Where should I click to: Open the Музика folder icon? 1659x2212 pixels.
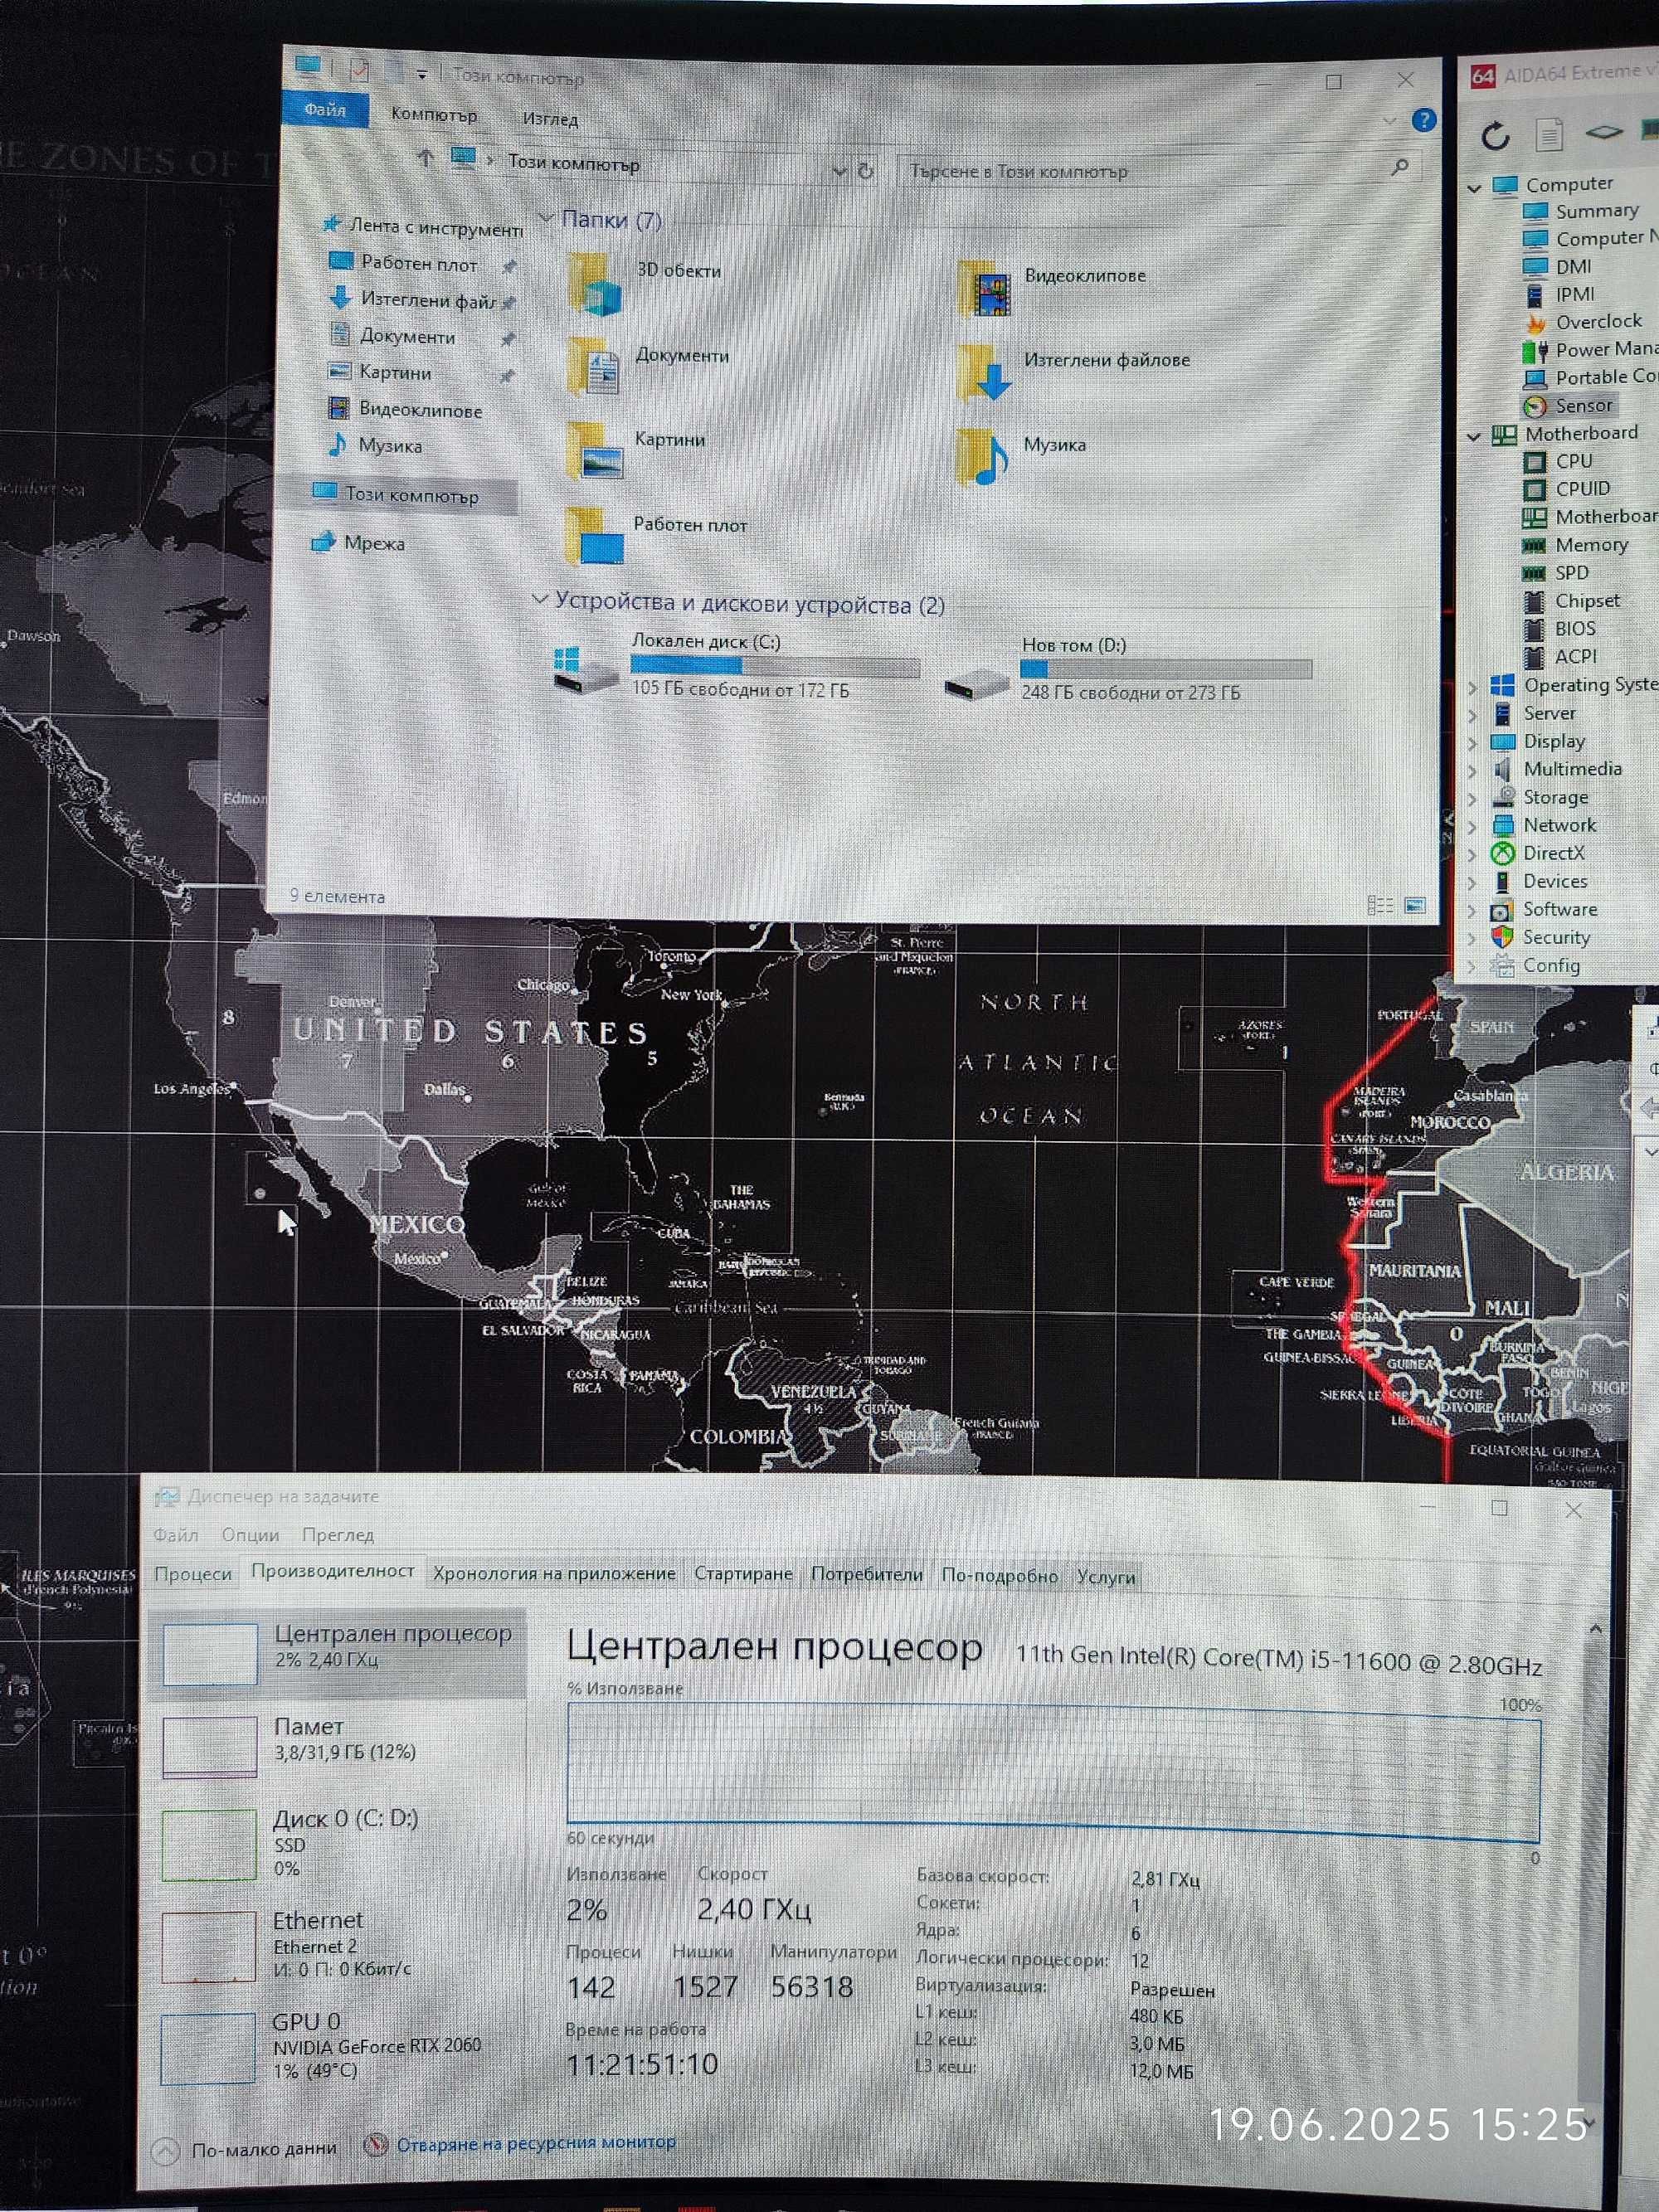(982, 456)
